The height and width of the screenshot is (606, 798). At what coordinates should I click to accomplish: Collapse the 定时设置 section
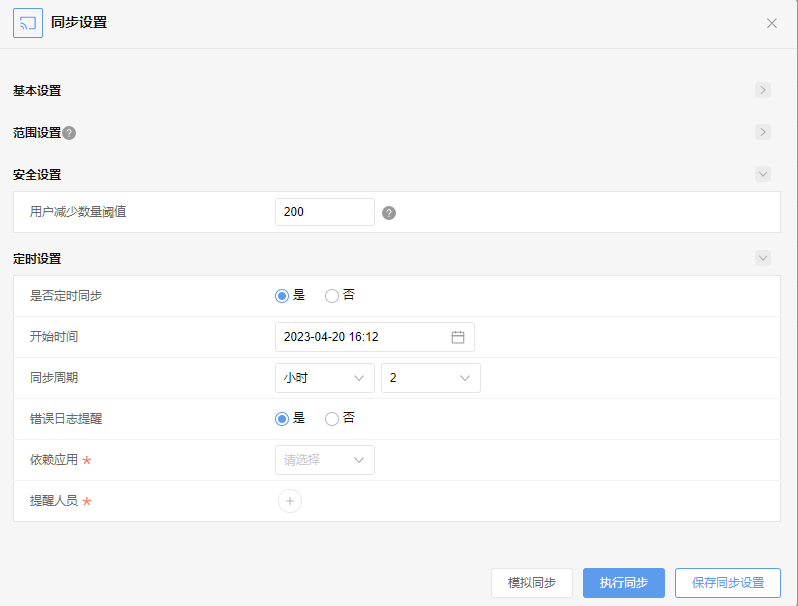(x=763, y=258)
